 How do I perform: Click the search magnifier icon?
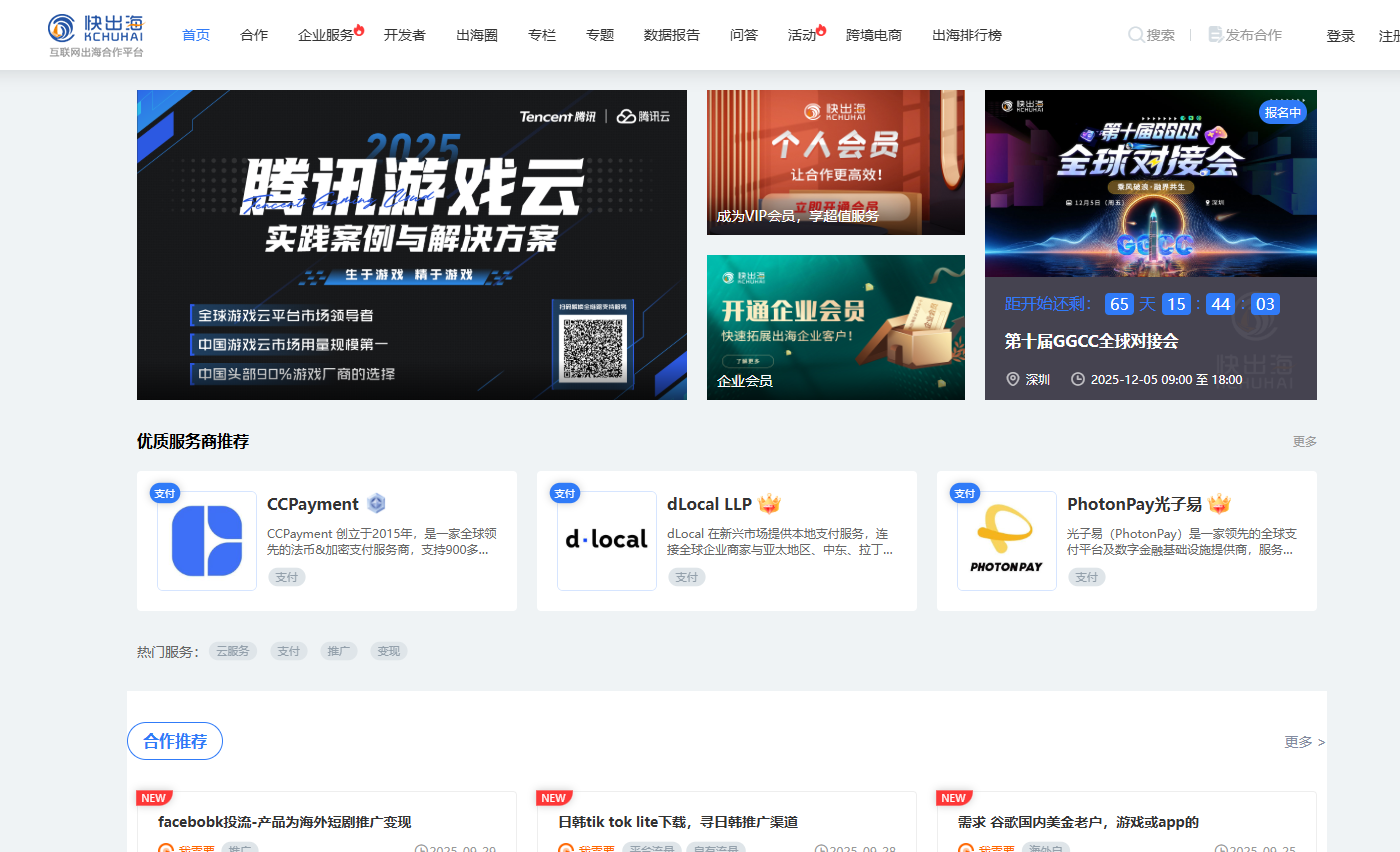pyautogui.click(x=1136, y=35)
